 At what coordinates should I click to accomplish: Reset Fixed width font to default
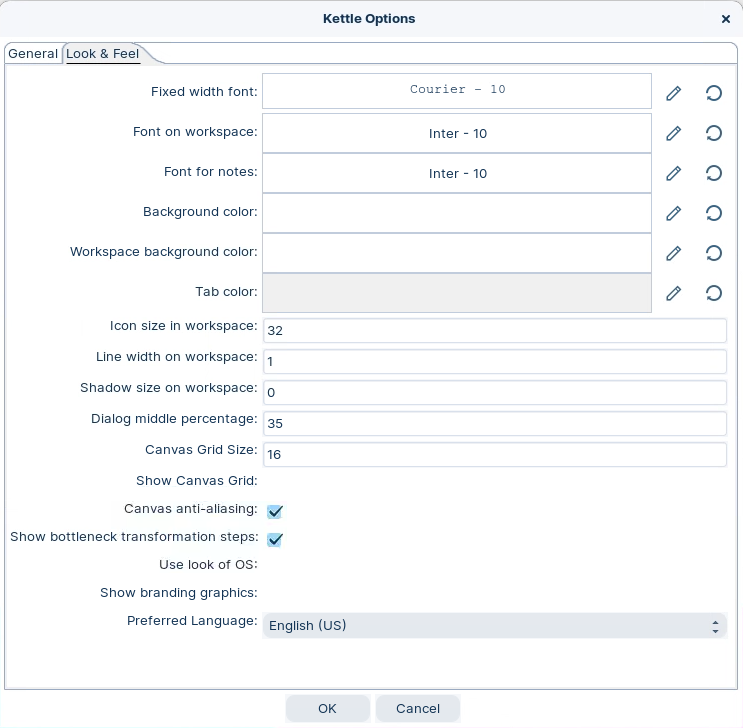coord(714,93)
